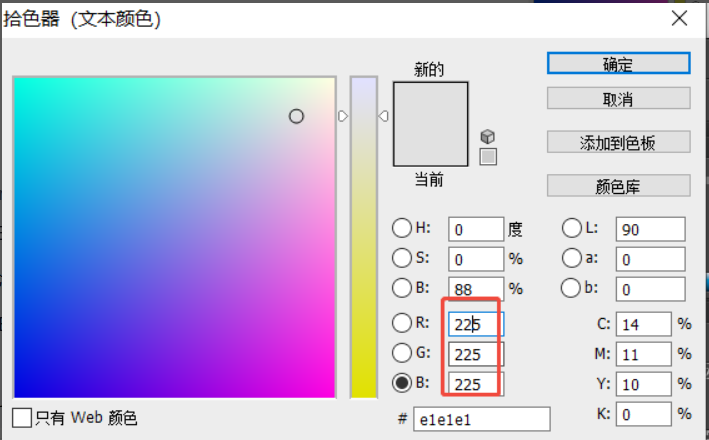Open the 颜色库 color libraries

coord(618,186)
